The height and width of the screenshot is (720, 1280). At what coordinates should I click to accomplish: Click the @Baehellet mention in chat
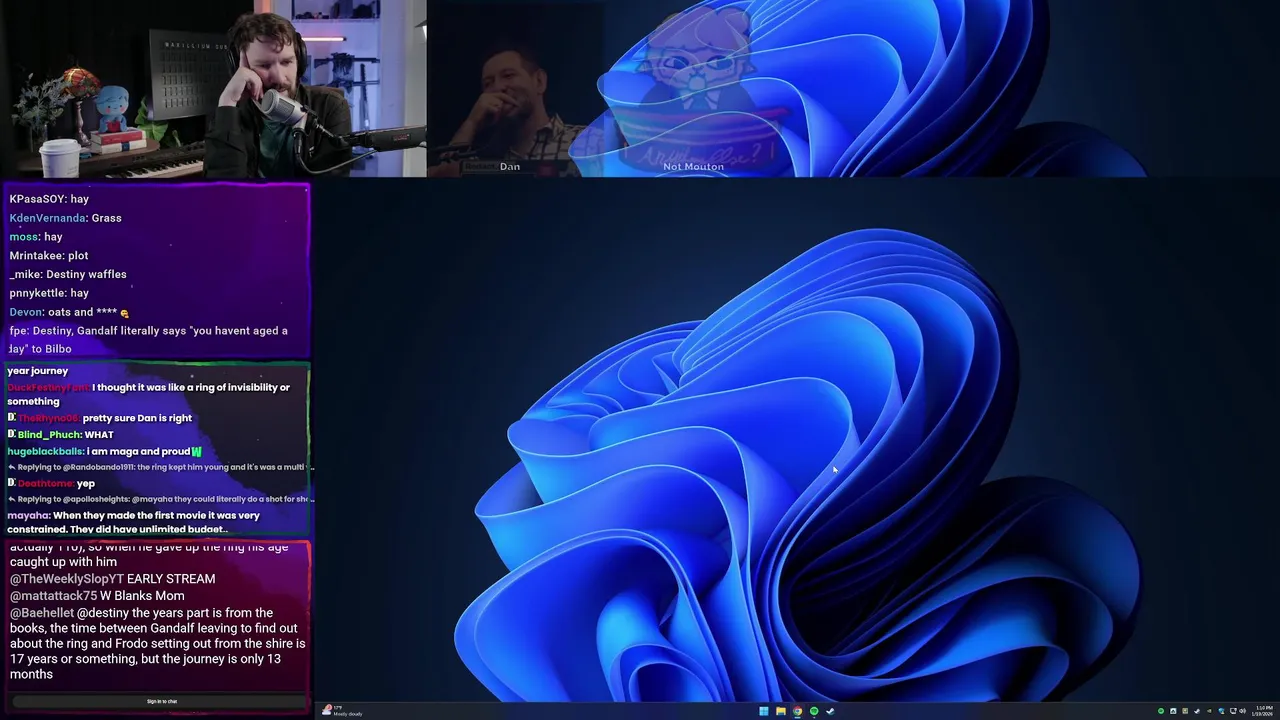(42, 613)
